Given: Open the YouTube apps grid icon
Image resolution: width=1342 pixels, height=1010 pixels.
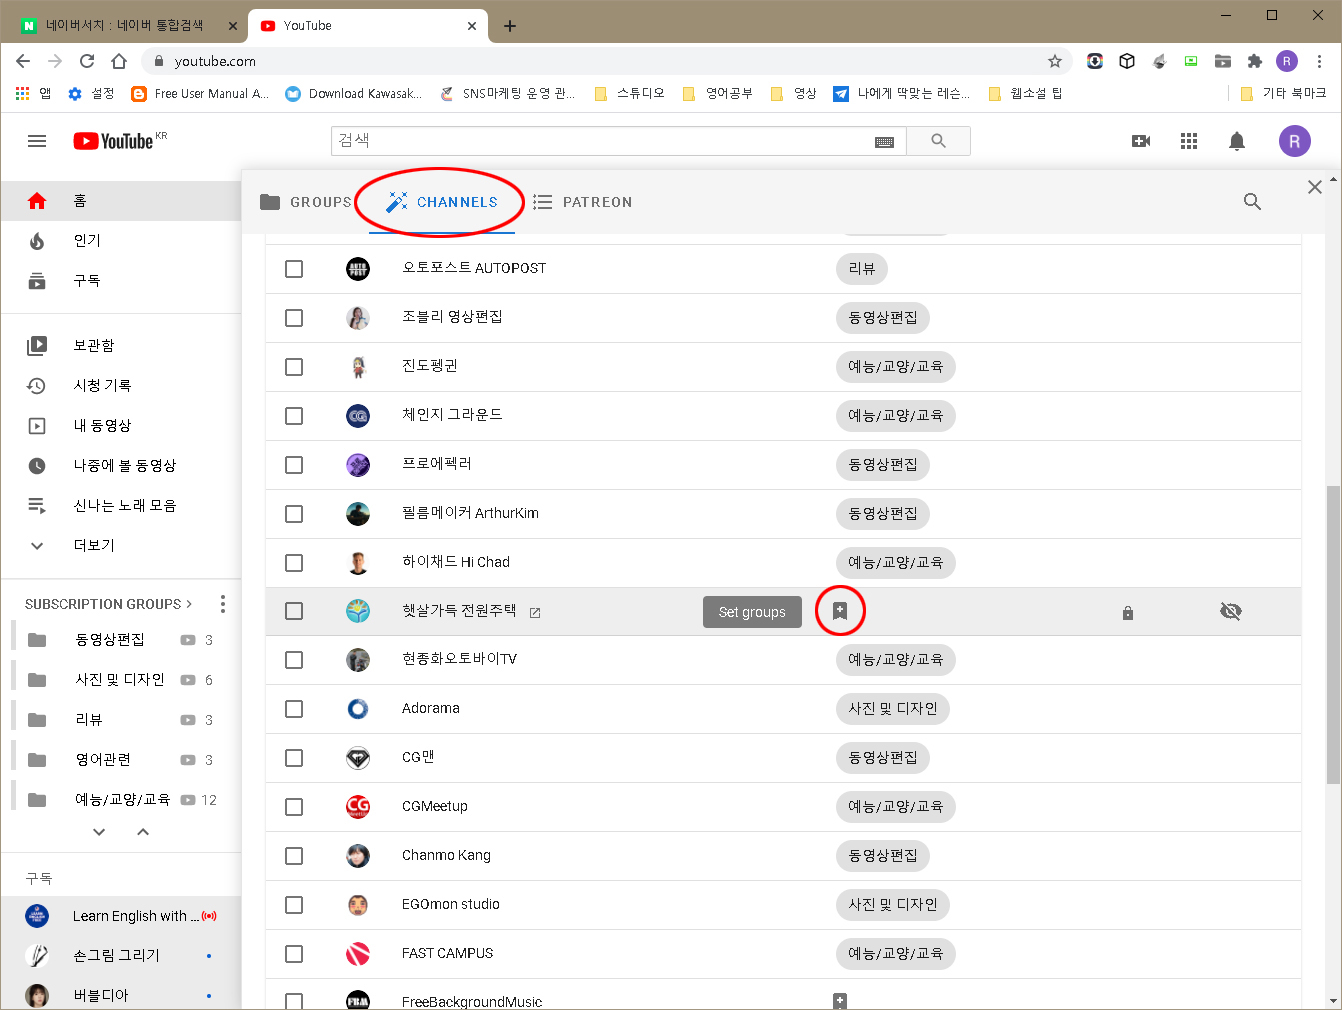Looking at the screenshot, I should (1189, 141).
